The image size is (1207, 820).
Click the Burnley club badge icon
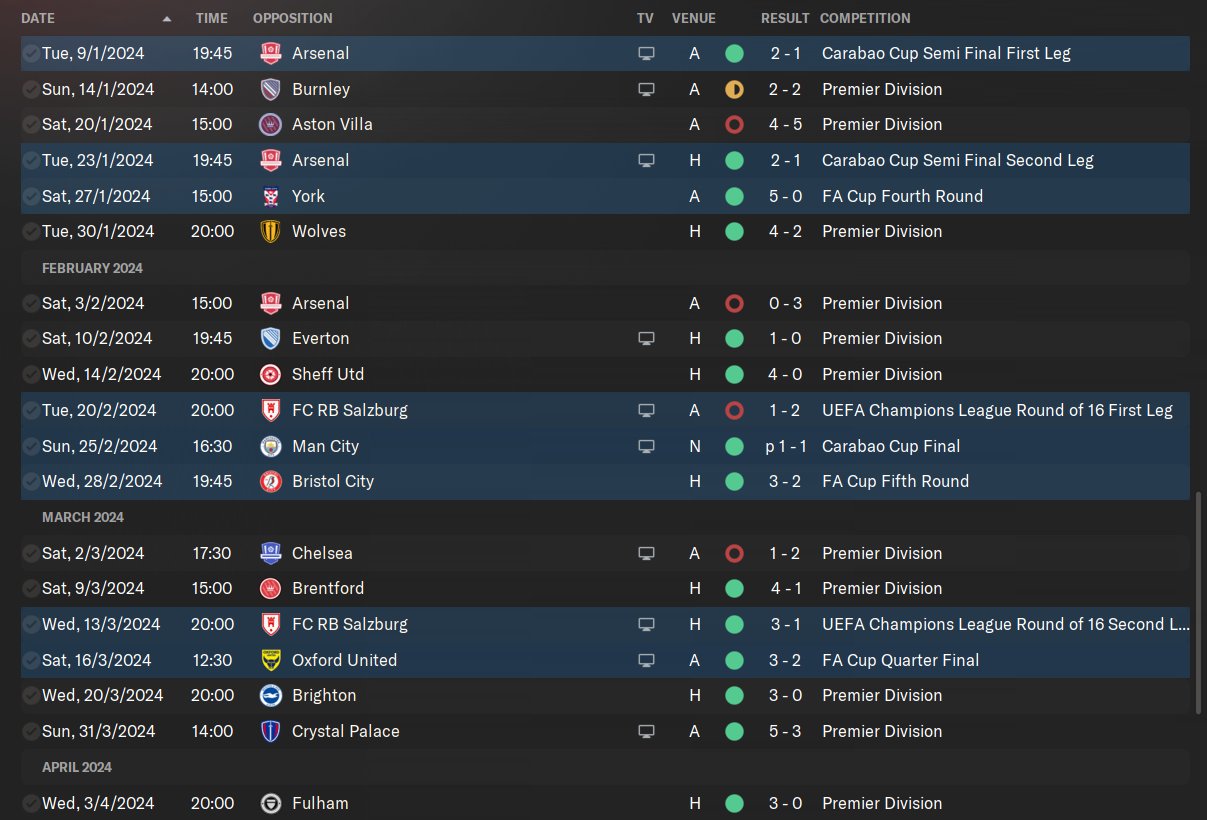[270, 89]
